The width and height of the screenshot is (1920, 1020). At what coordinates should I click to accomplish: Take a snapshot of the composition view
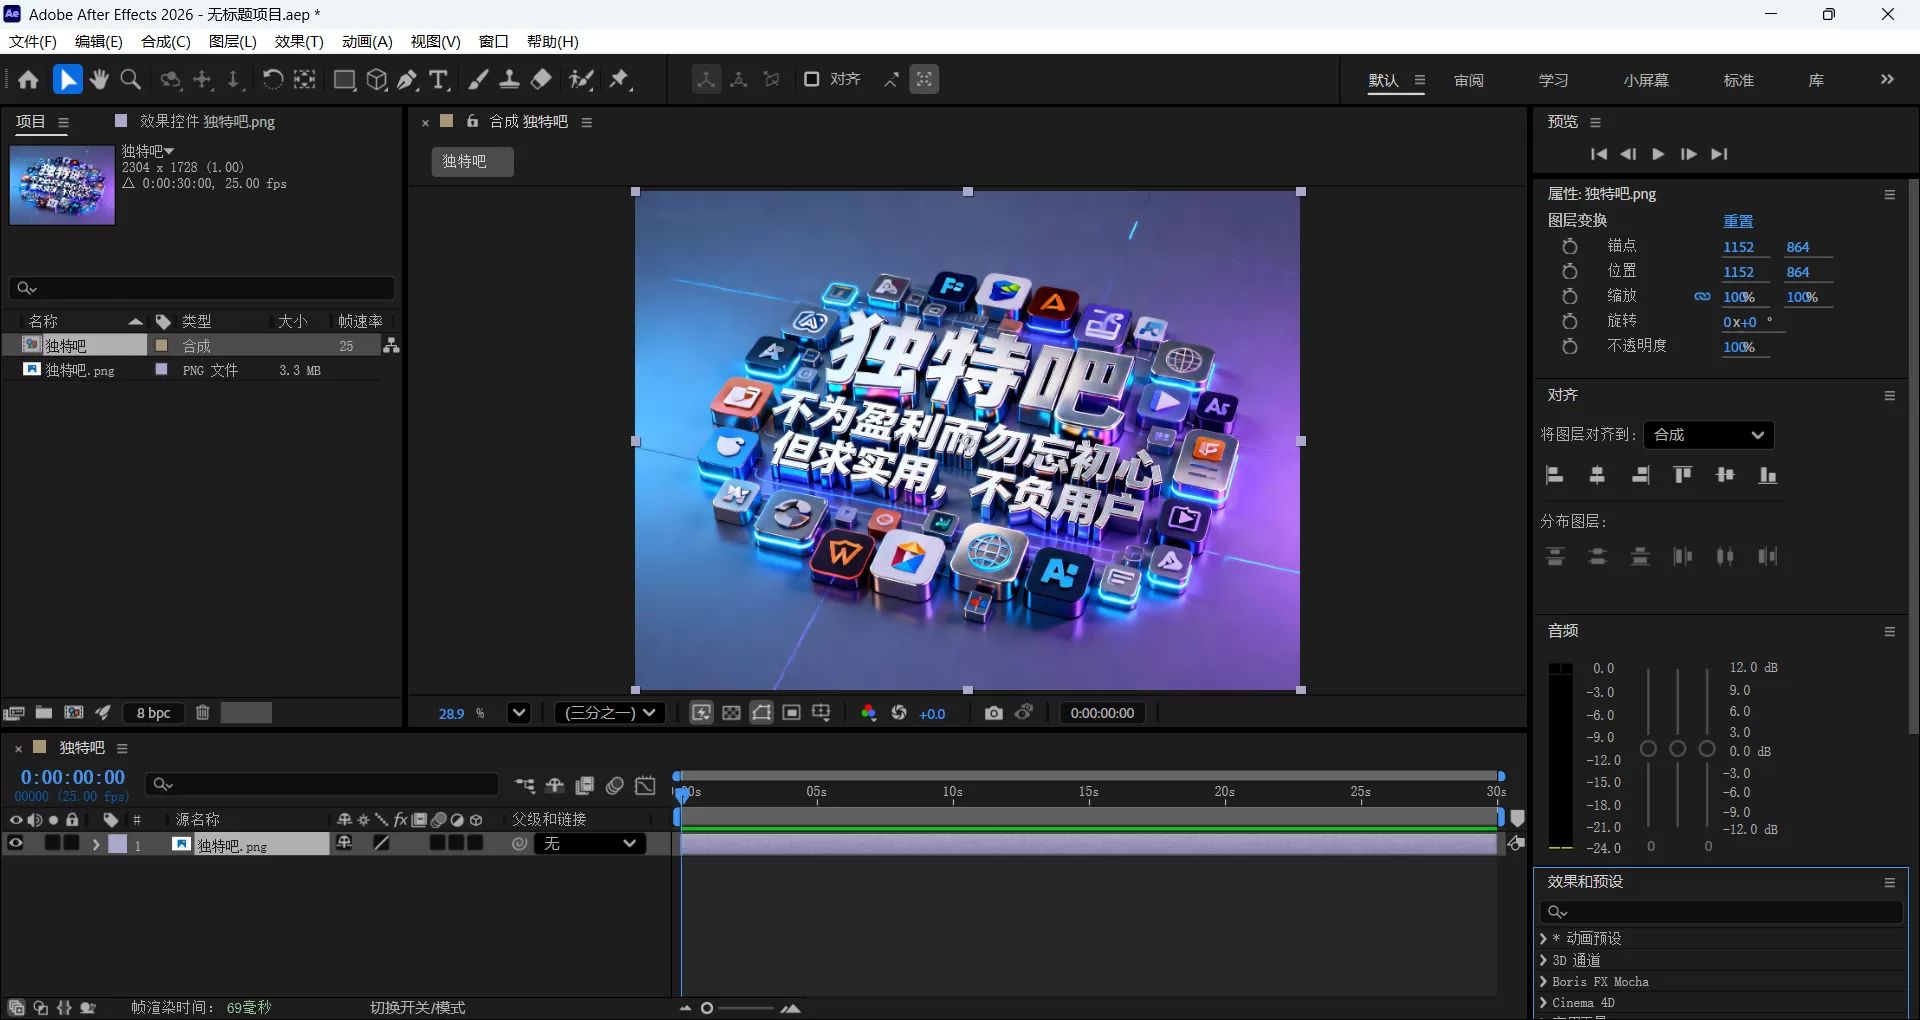pyautogui.click(x=993, y=713)
